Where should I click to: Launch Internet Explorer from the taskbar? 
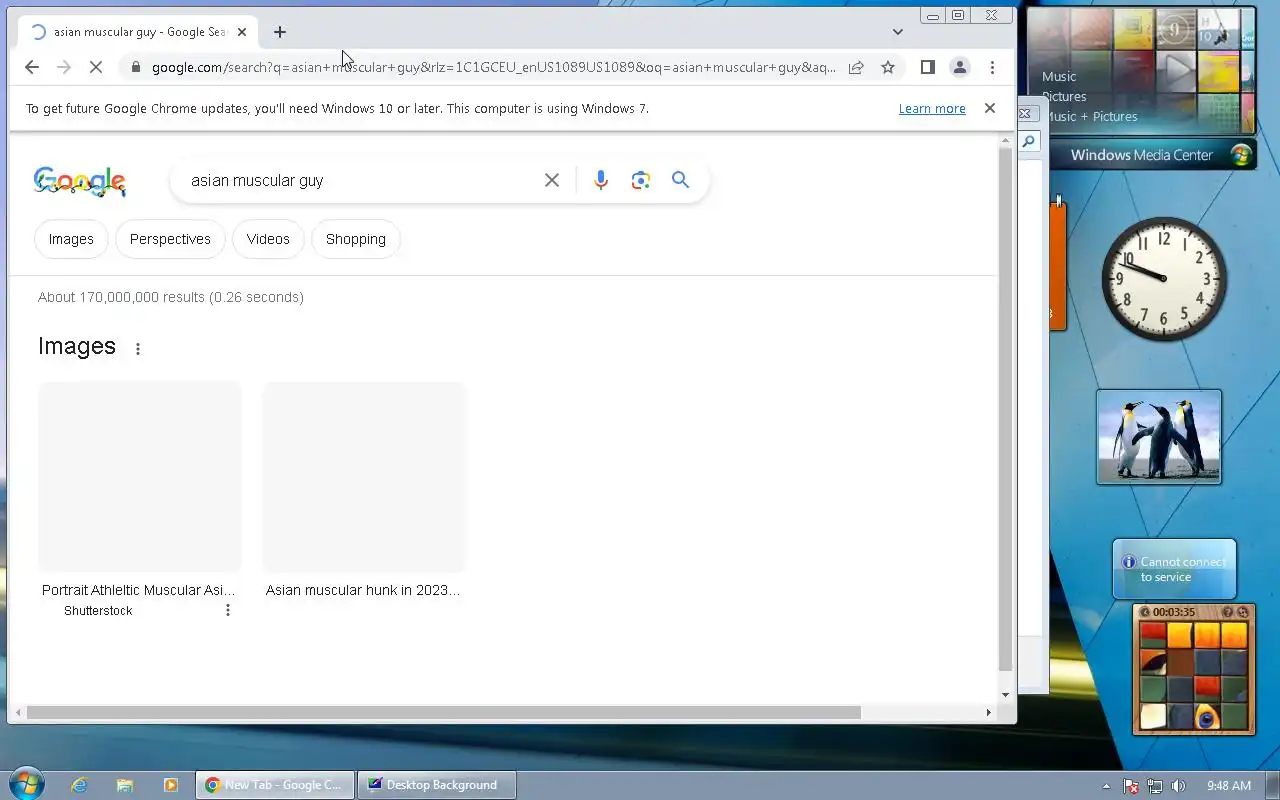click(79, 785)
